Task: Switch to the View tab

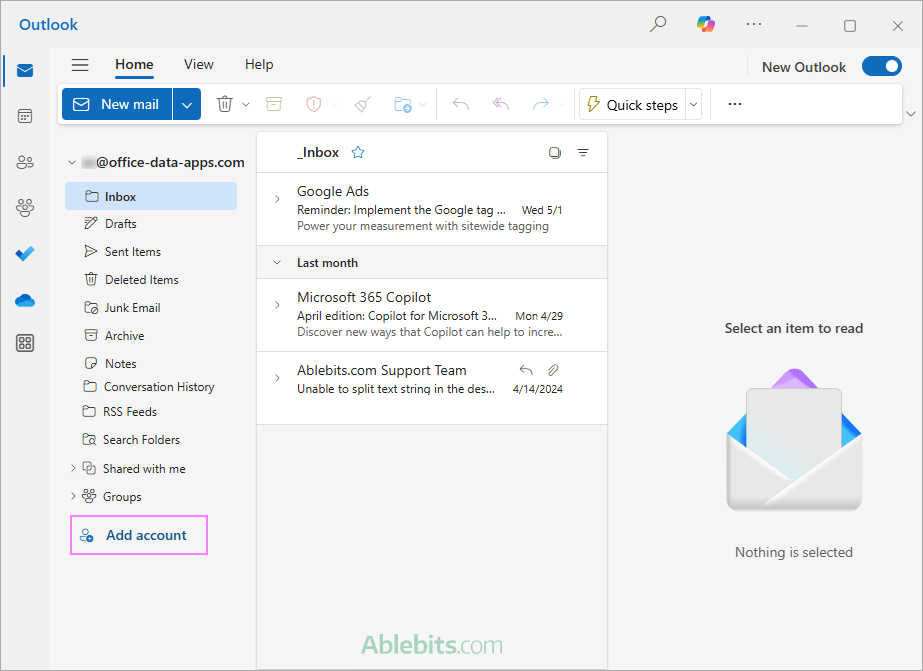Action: coord(198,64)
